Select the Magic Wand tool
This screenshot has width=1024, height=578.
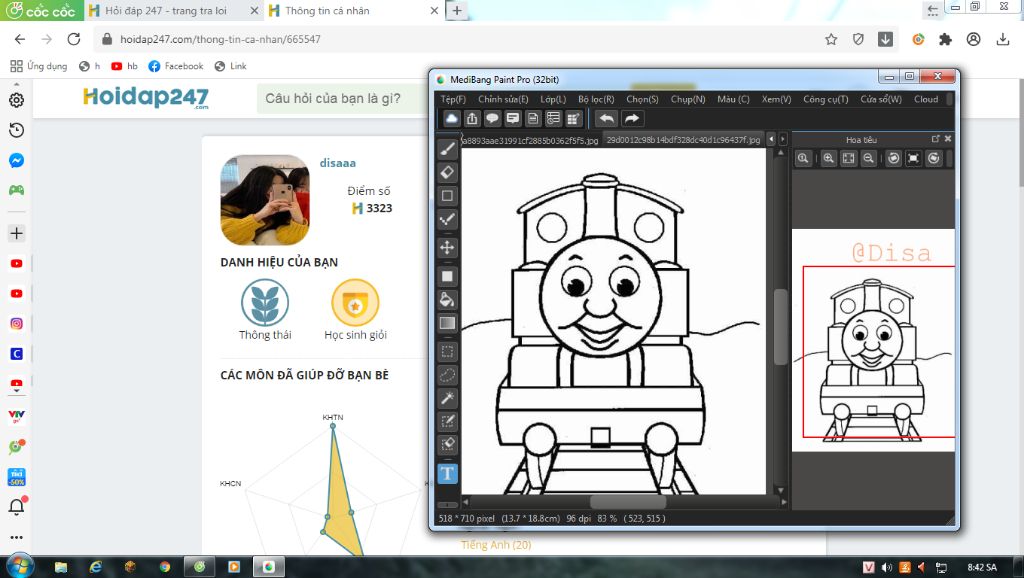(x=447, y=398)
